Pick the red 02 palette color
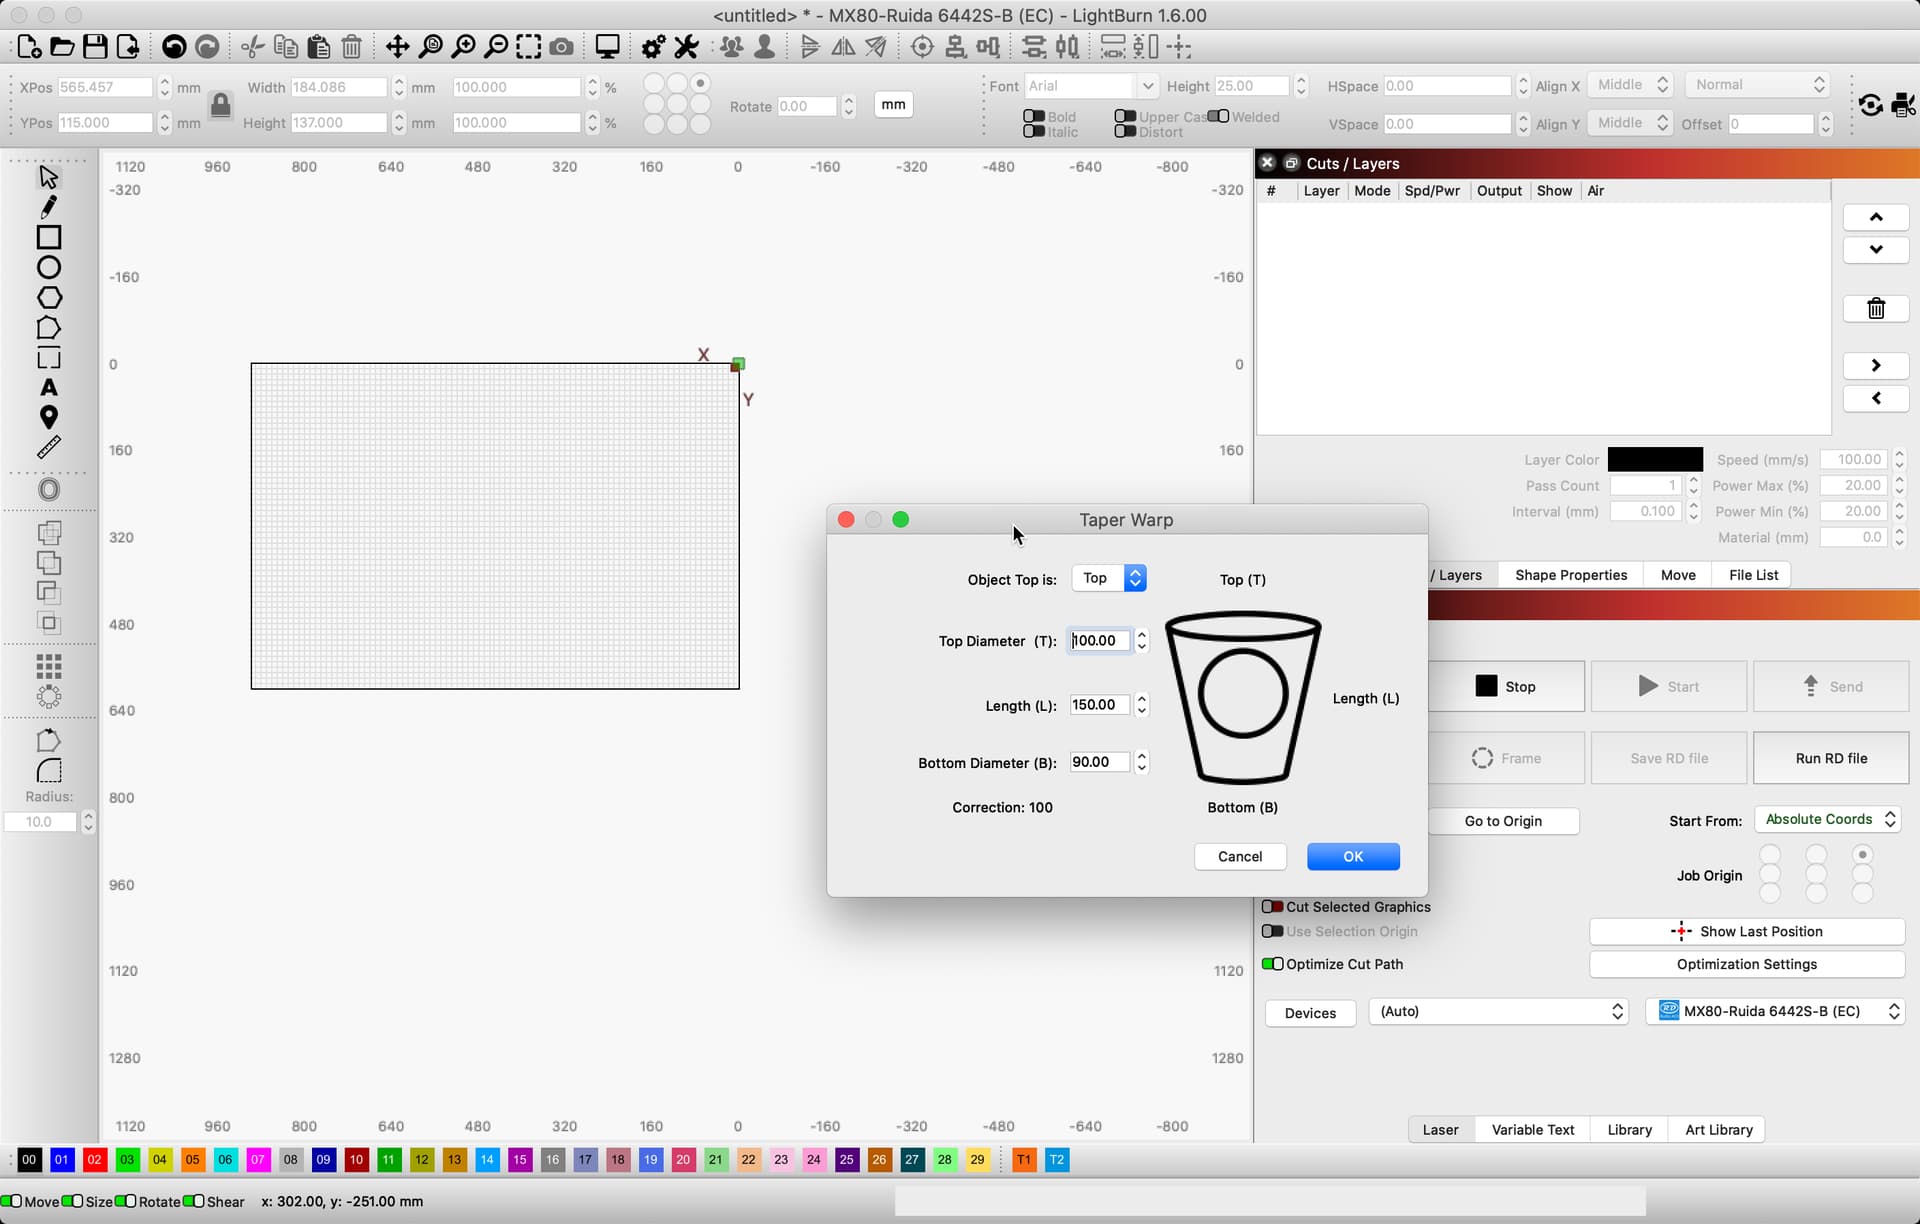 (x=94, y=1159)
